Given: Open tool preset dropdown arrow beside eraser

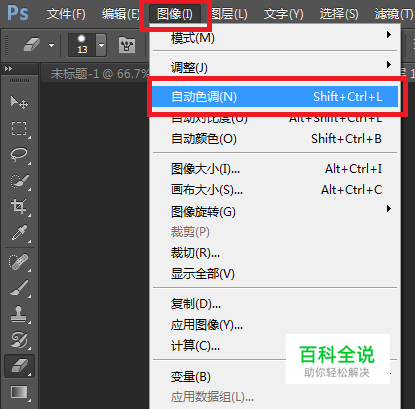Looking at the screenshot, I should [51, 45].
